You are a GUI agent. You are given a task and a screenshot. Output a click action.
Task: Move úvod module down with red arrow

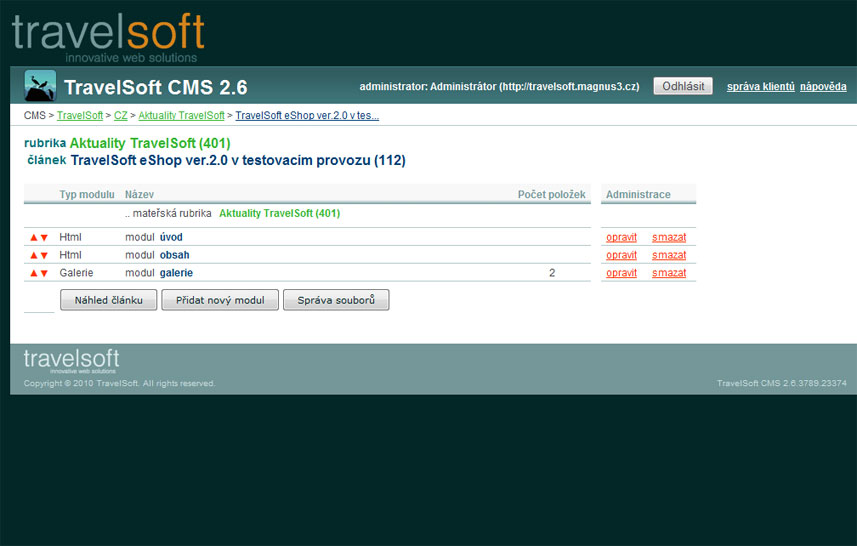(44, 238)
